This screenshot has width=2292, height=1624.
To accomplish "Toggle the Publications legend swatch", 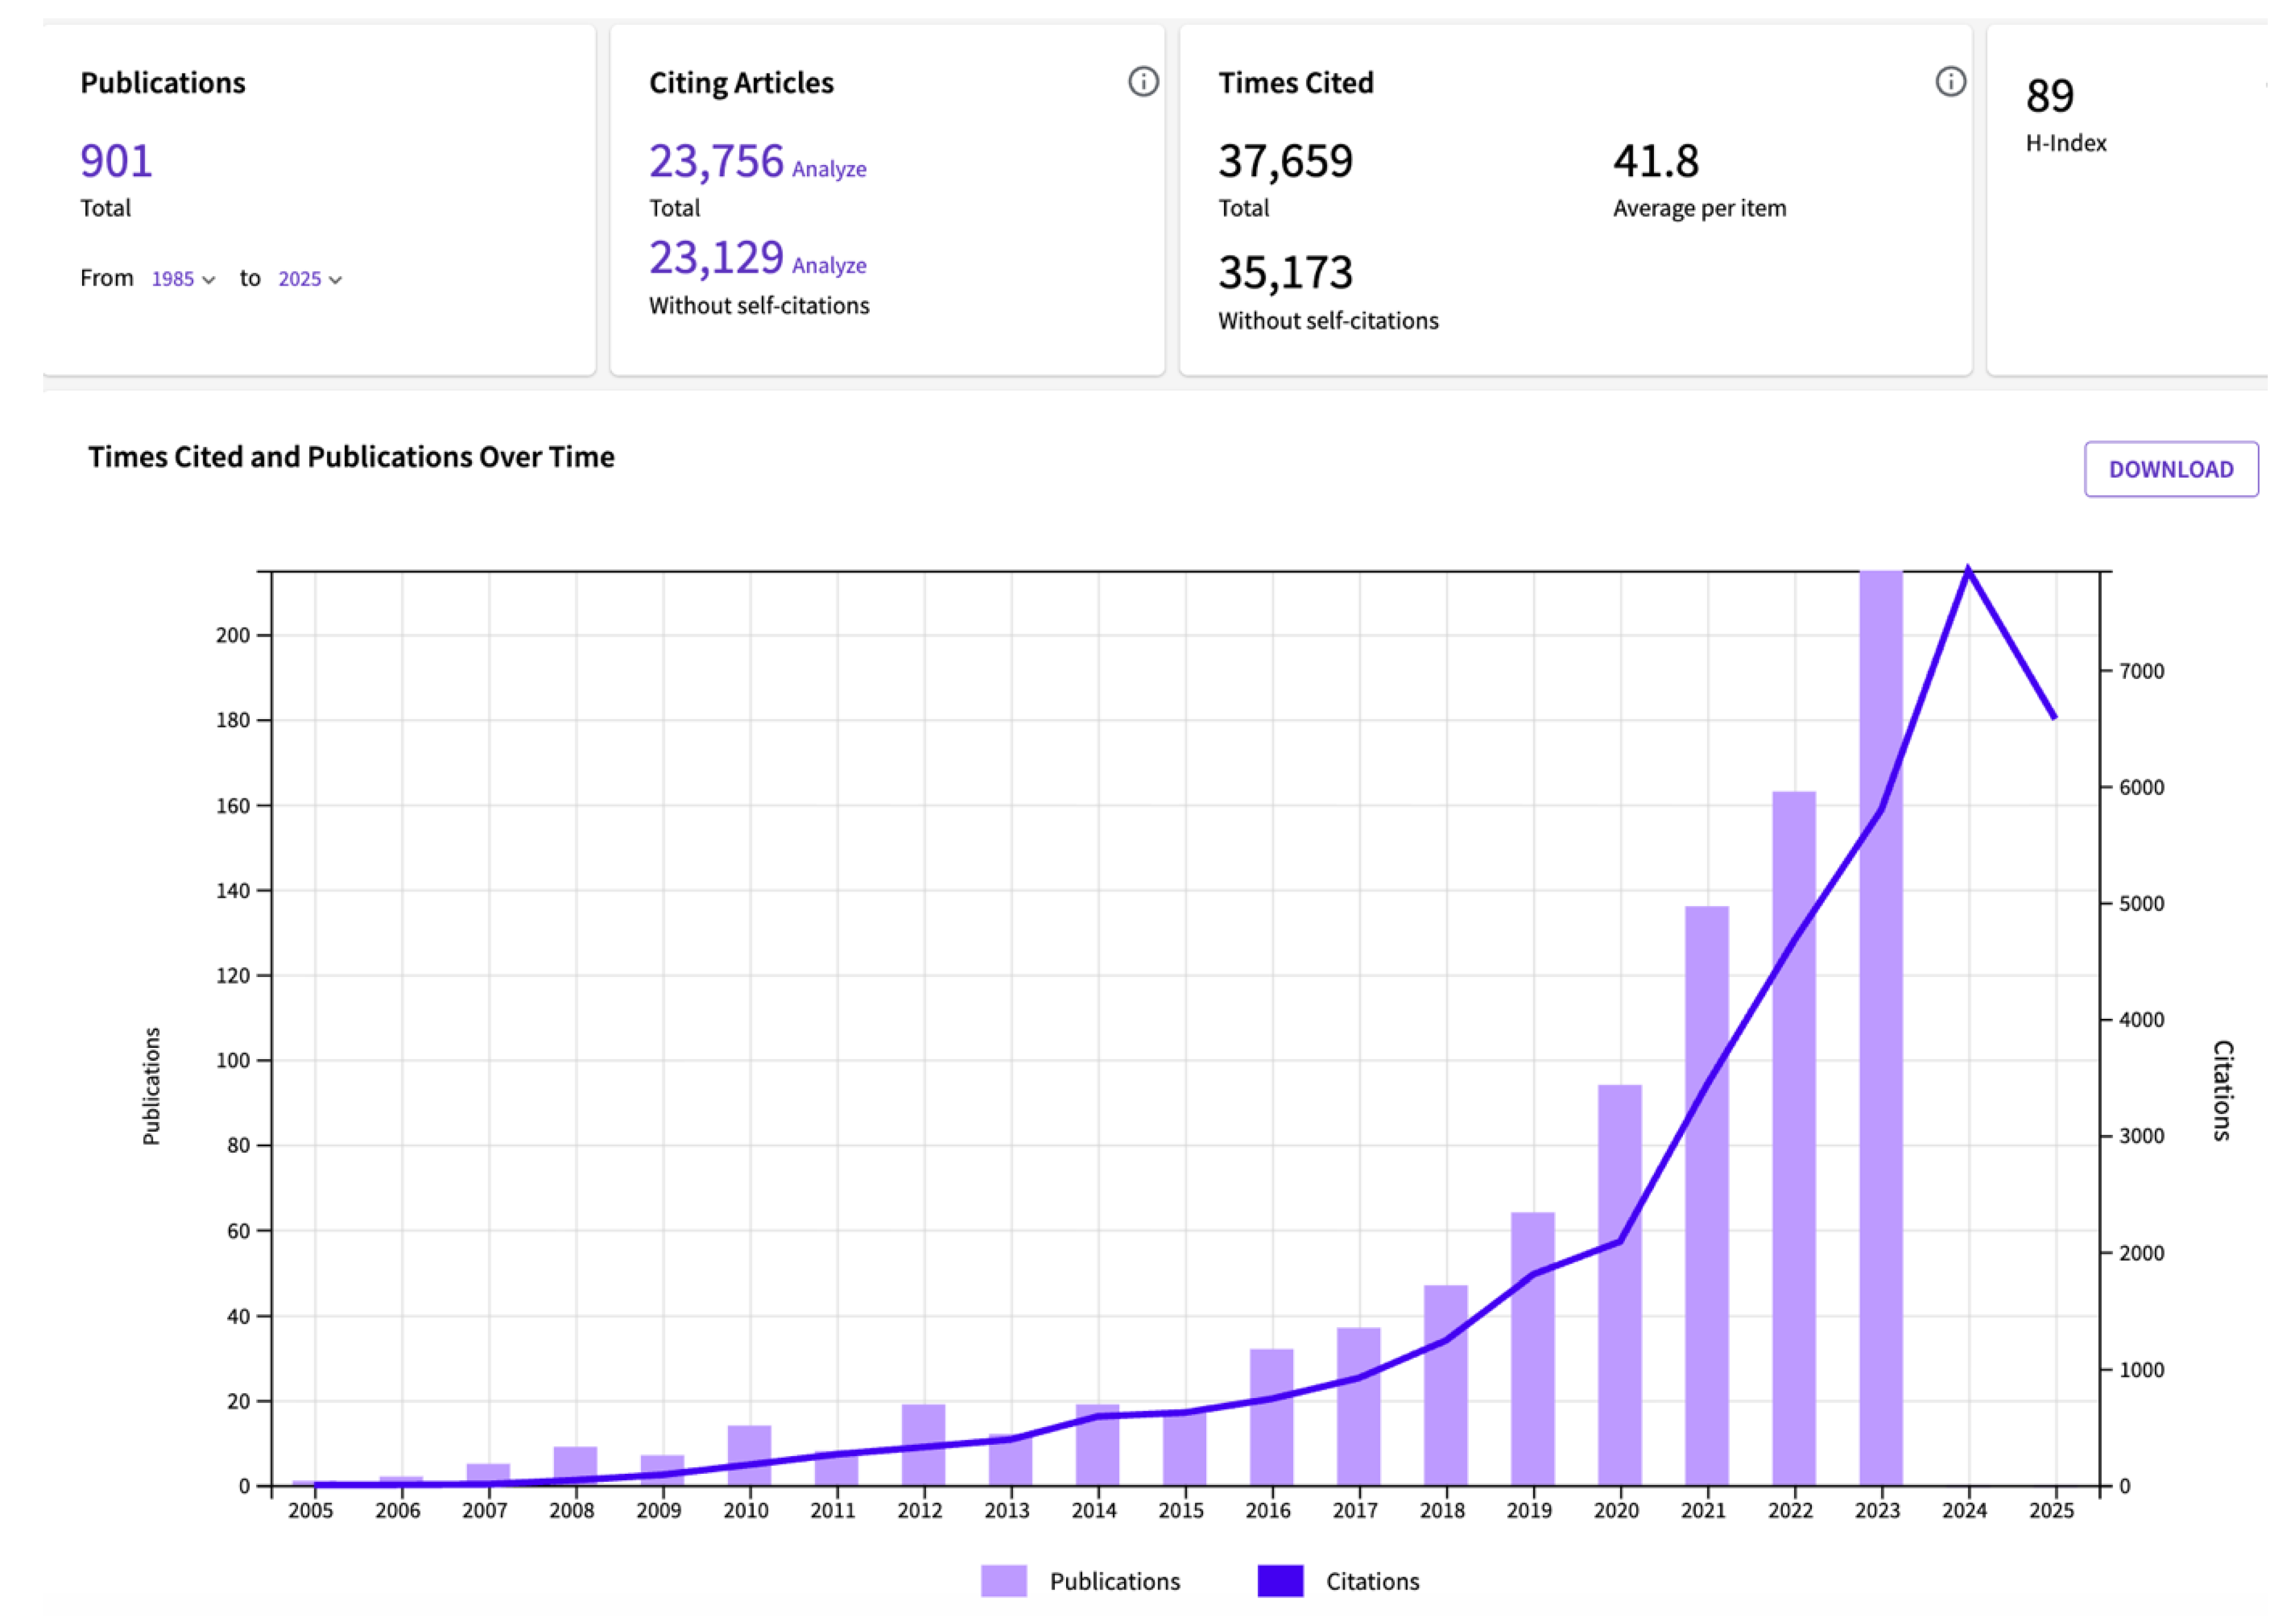I will [1003, 1581].
